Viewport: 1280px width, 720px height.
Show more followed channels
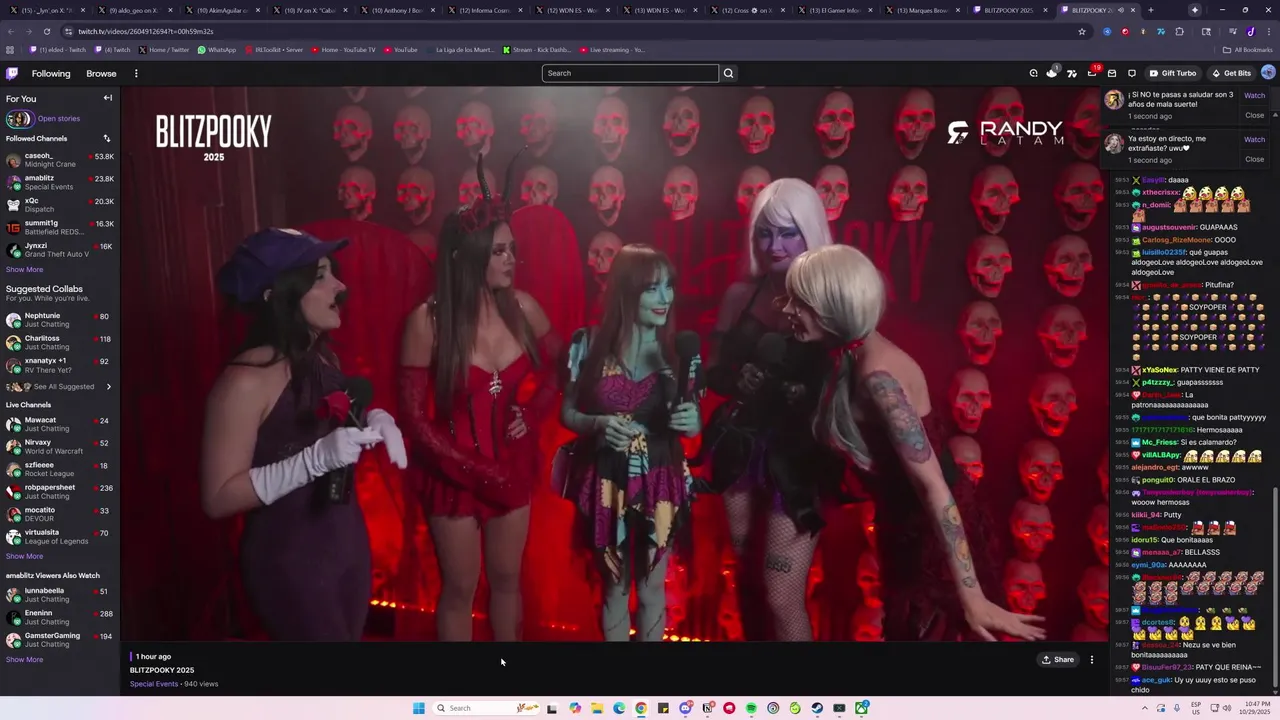(x=24, y=269)
